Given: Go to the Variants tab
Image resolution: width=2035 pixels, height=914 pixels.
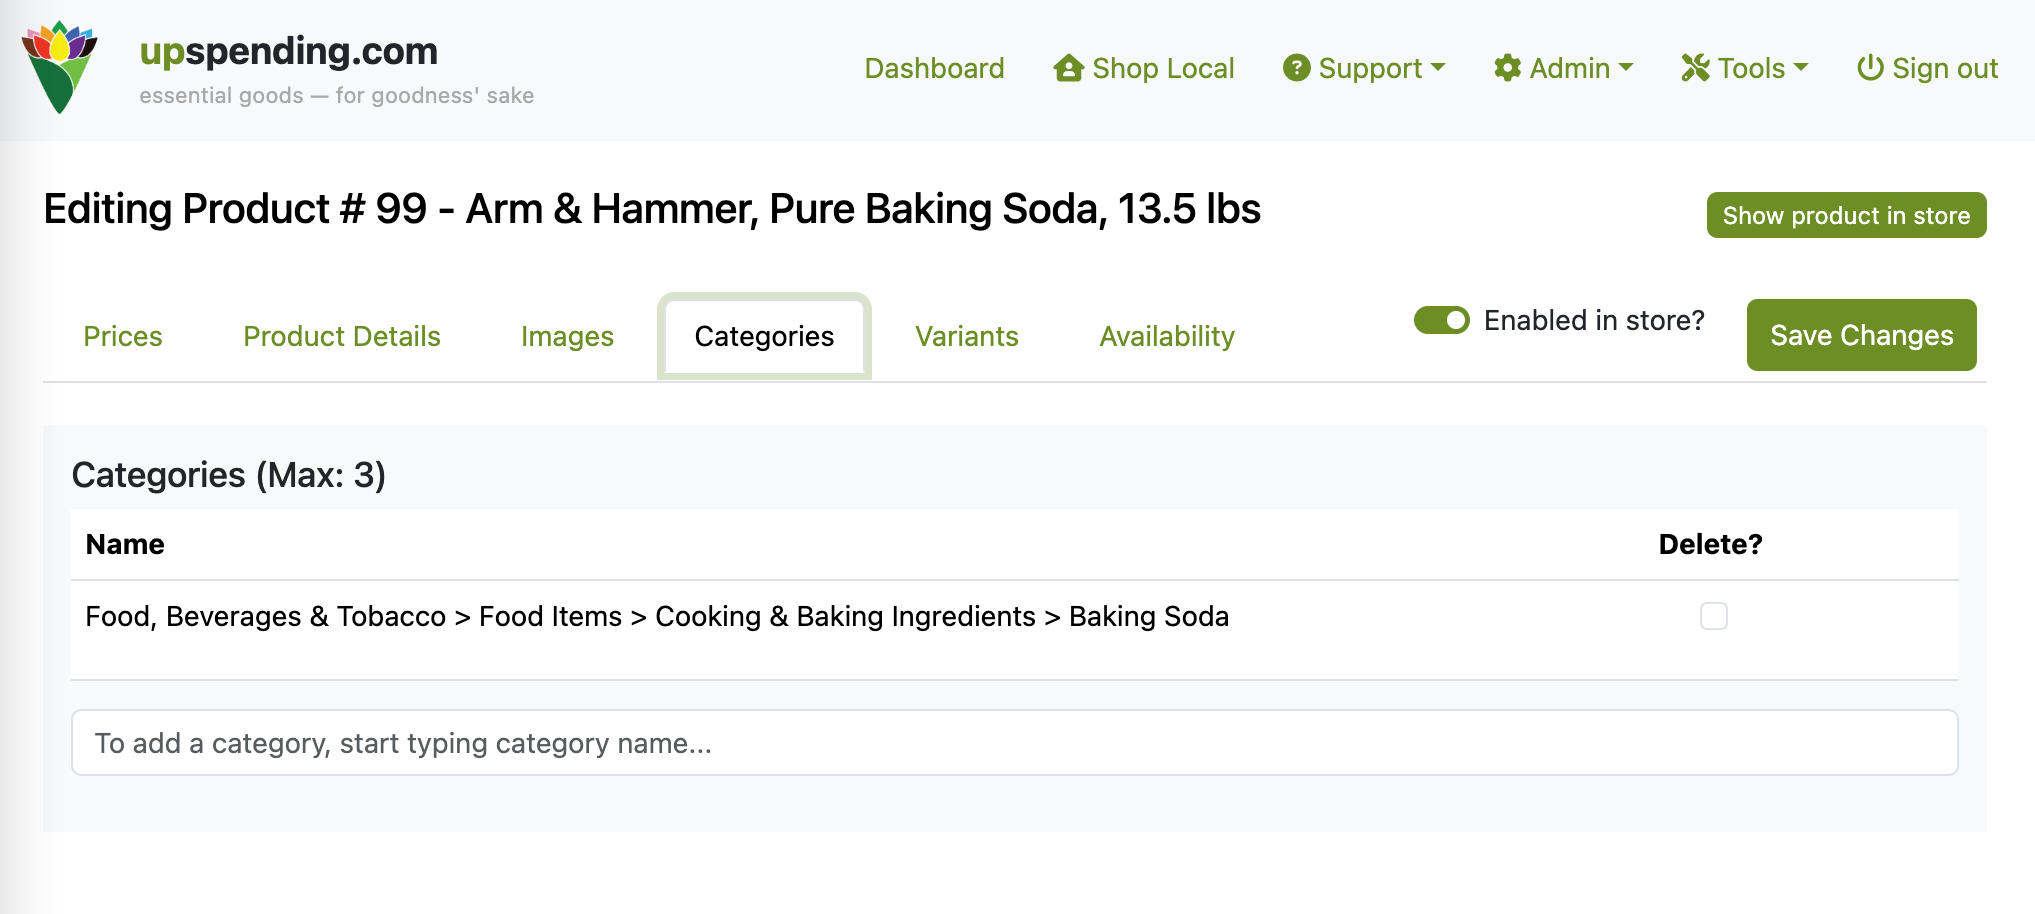Looking at the screenshot, I should [x=966, y=337].
